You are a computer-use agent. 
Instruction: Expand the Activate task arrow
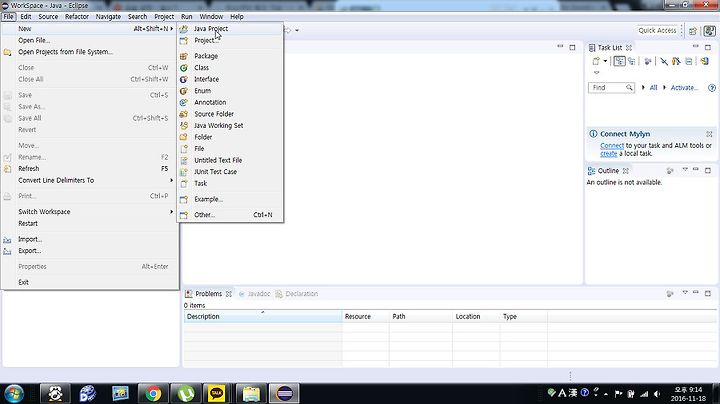click(664, 87)
